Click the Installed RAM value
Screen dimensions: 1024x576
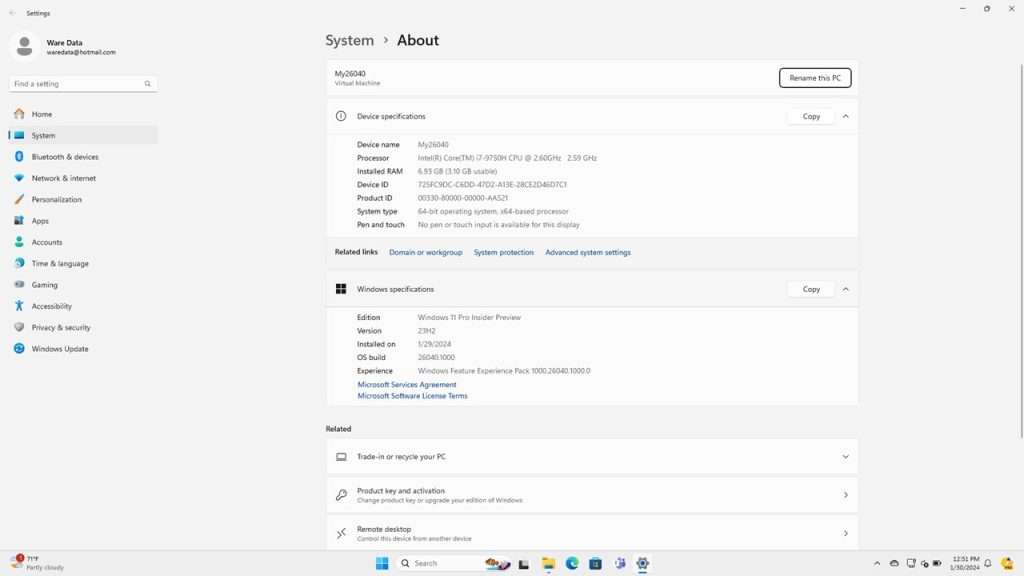point(457,171)
